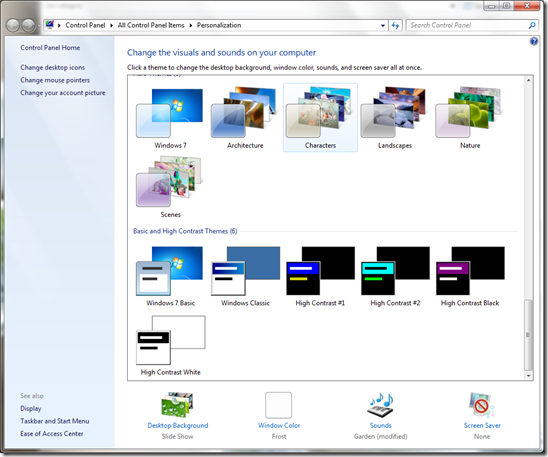Open the Sounds settings icon
Image resolution: width=548 pixels, height=457 pixels.
coord(380,405)
